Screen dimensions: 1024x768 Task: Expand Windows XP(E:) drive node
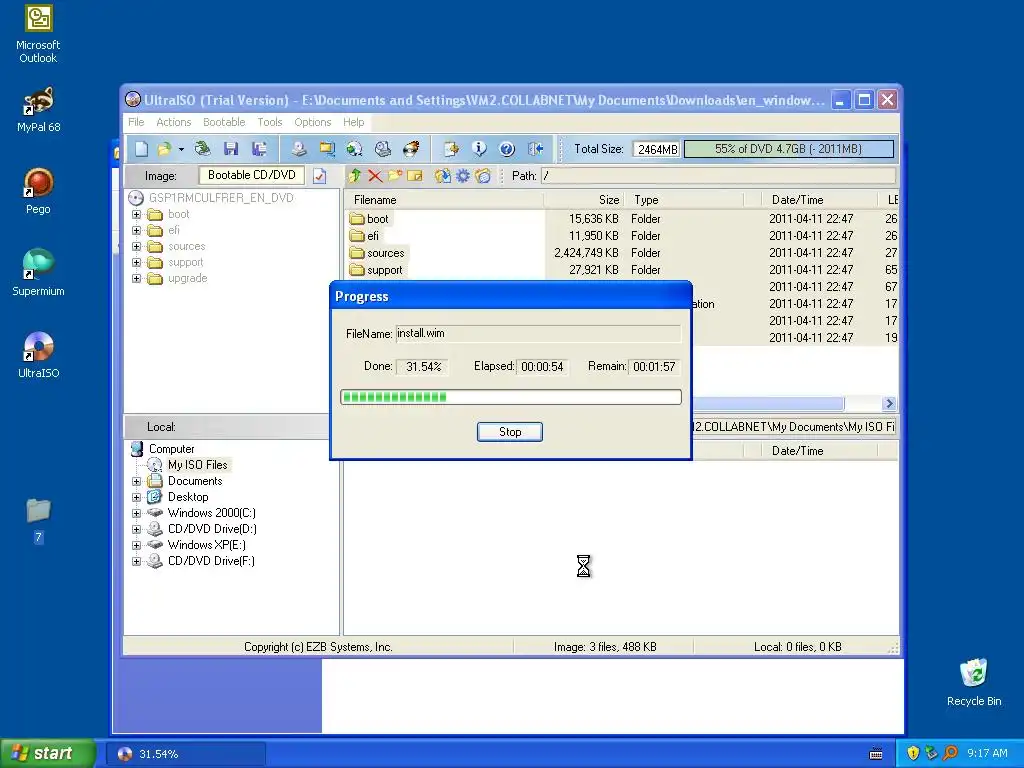point(136,545)
